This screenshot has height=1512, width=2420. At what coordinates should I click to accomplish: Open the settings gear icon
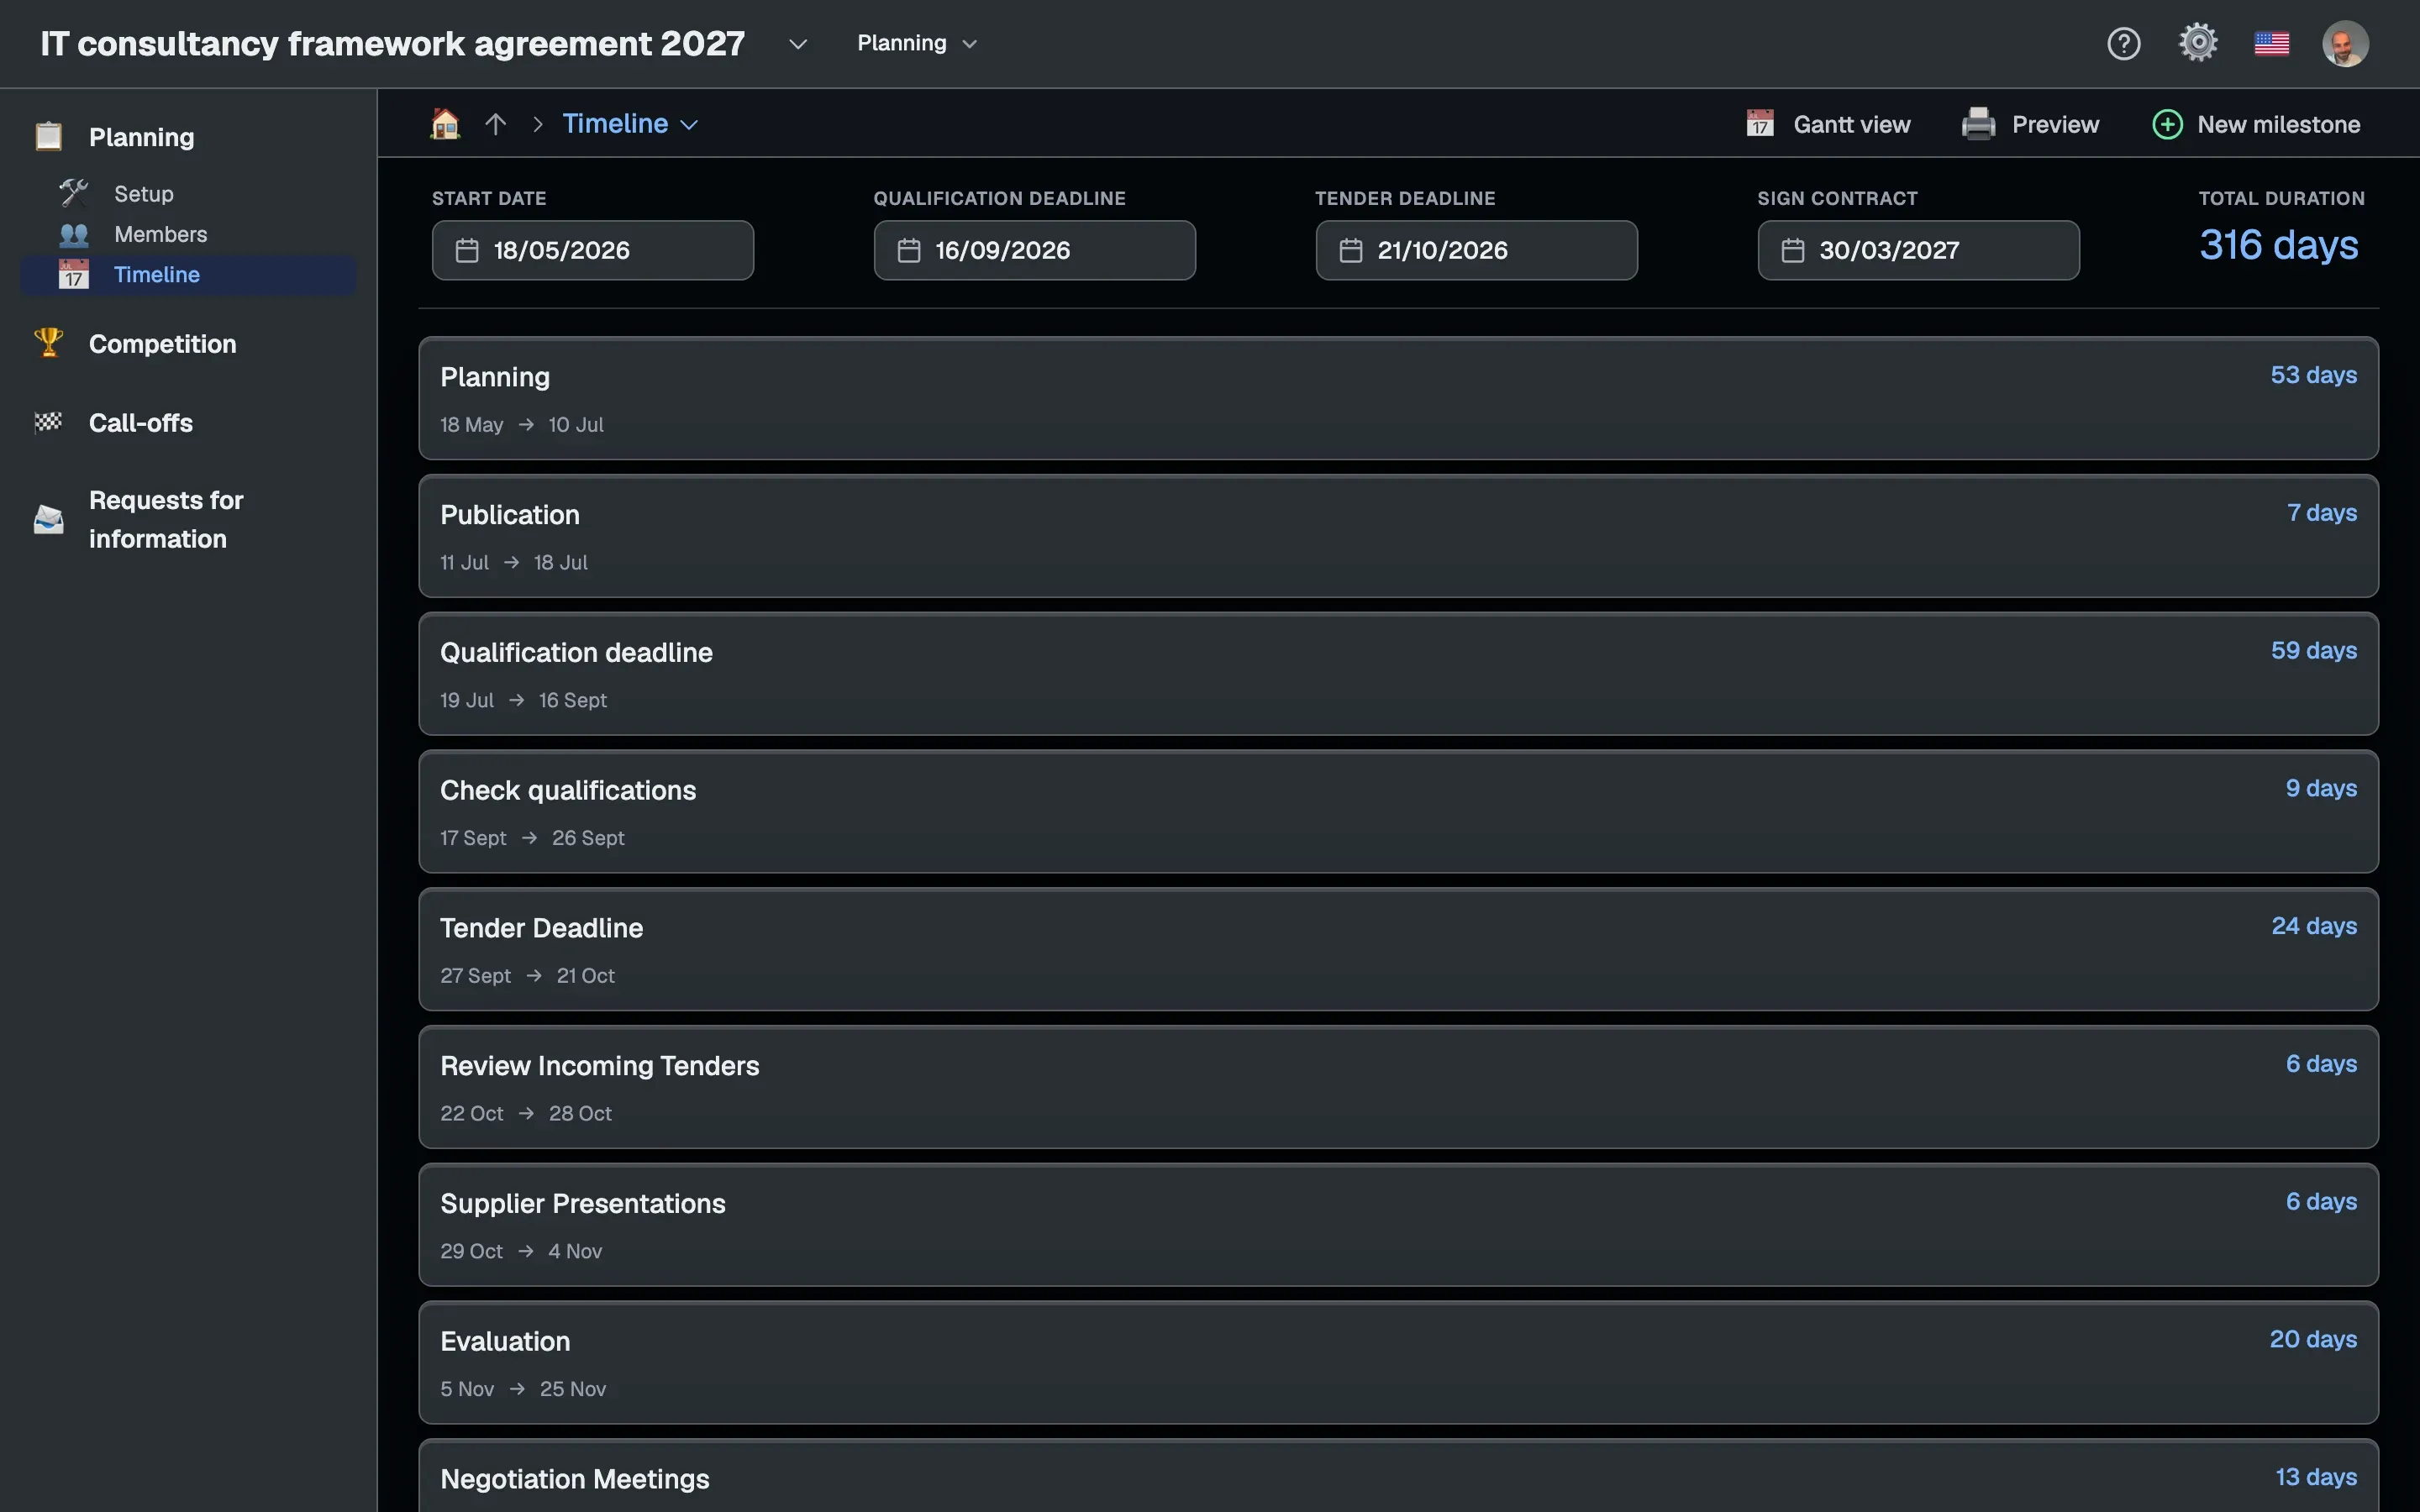click(2198, 43)
